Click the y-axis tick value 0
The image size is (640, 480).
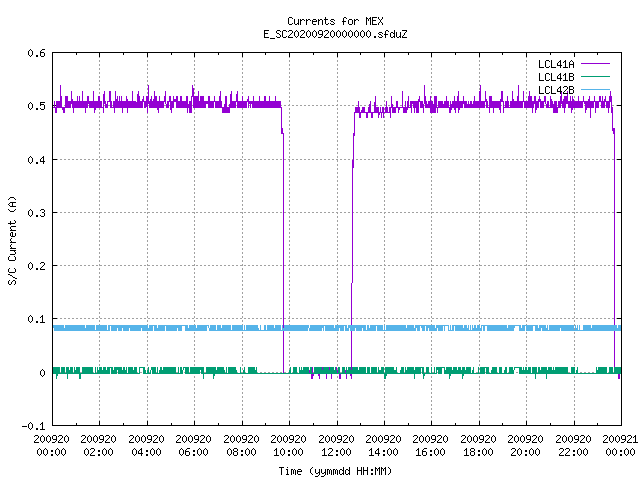point(42,373)
